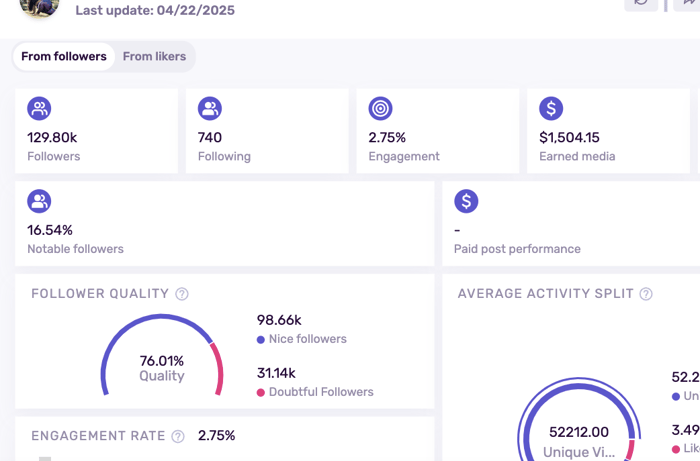Open Engagement Rate help question icon
700x461 pixels.
(178, 437)
